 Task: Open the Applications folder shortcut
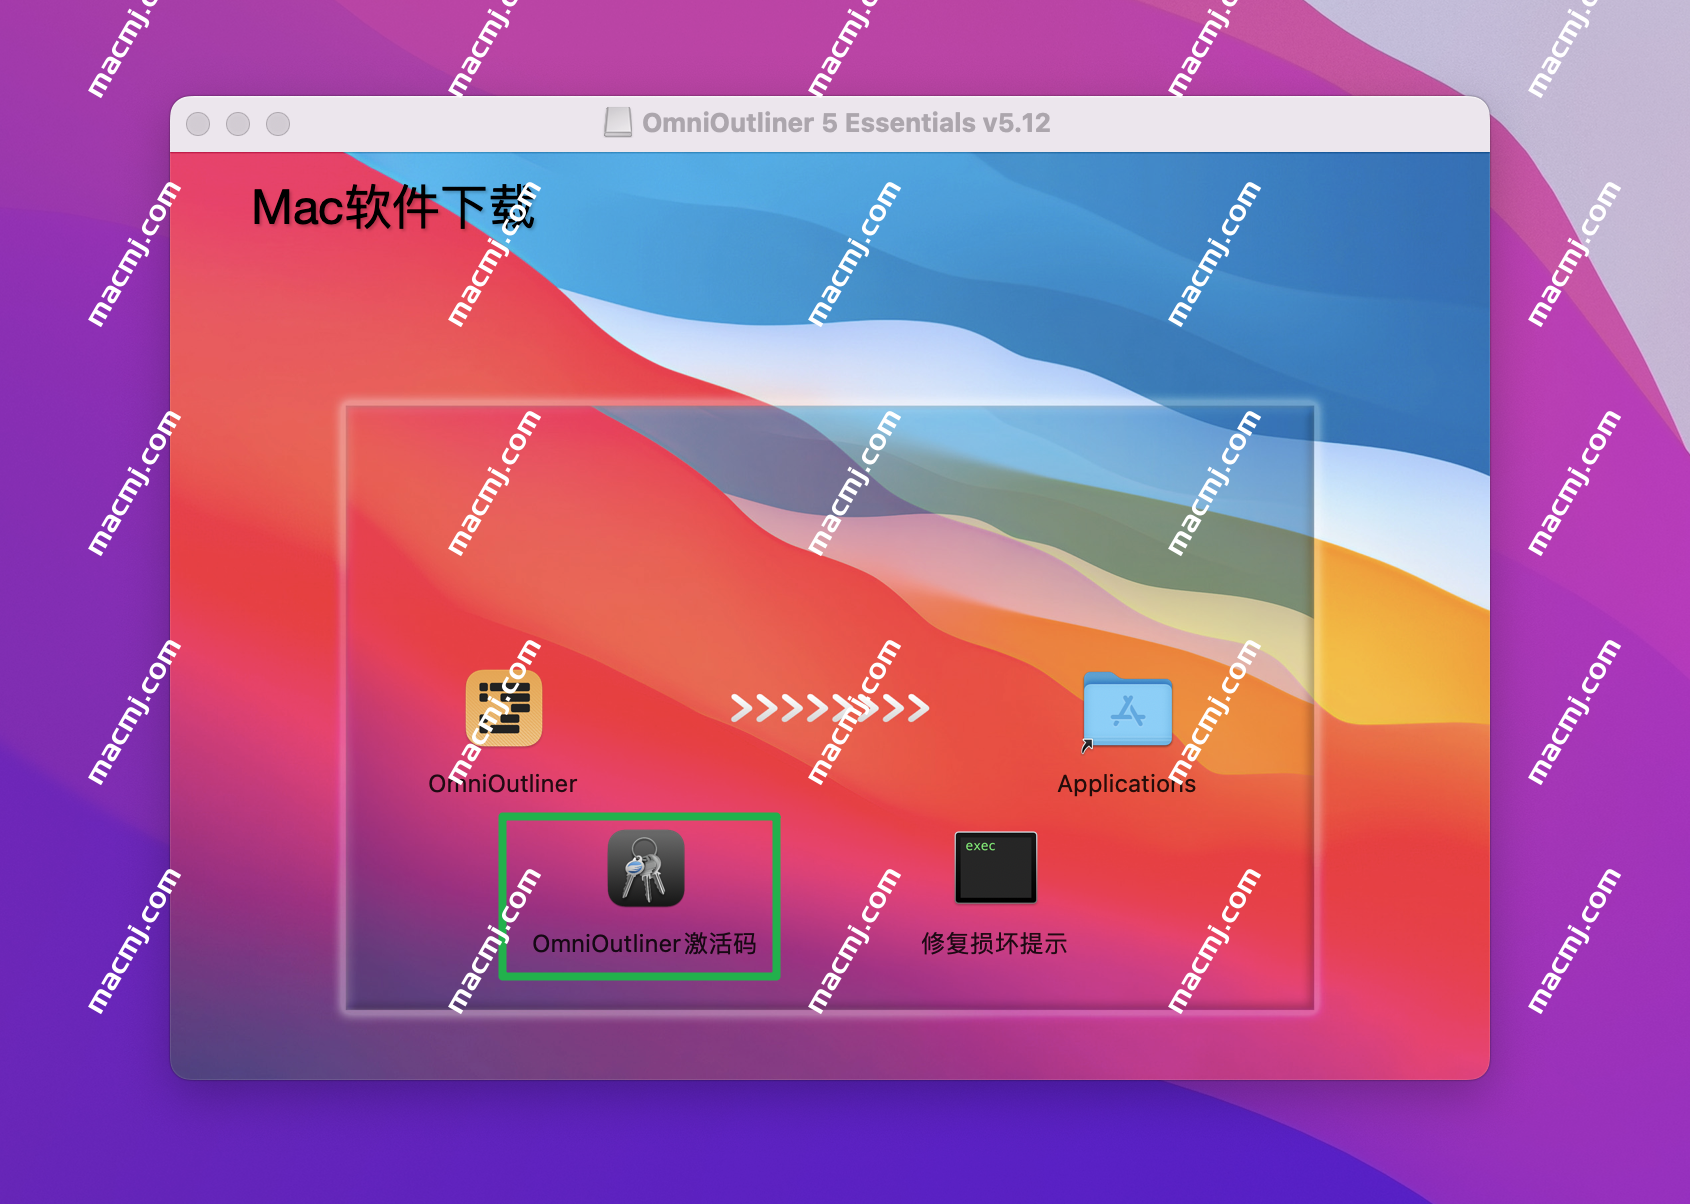pos(1127,709)
